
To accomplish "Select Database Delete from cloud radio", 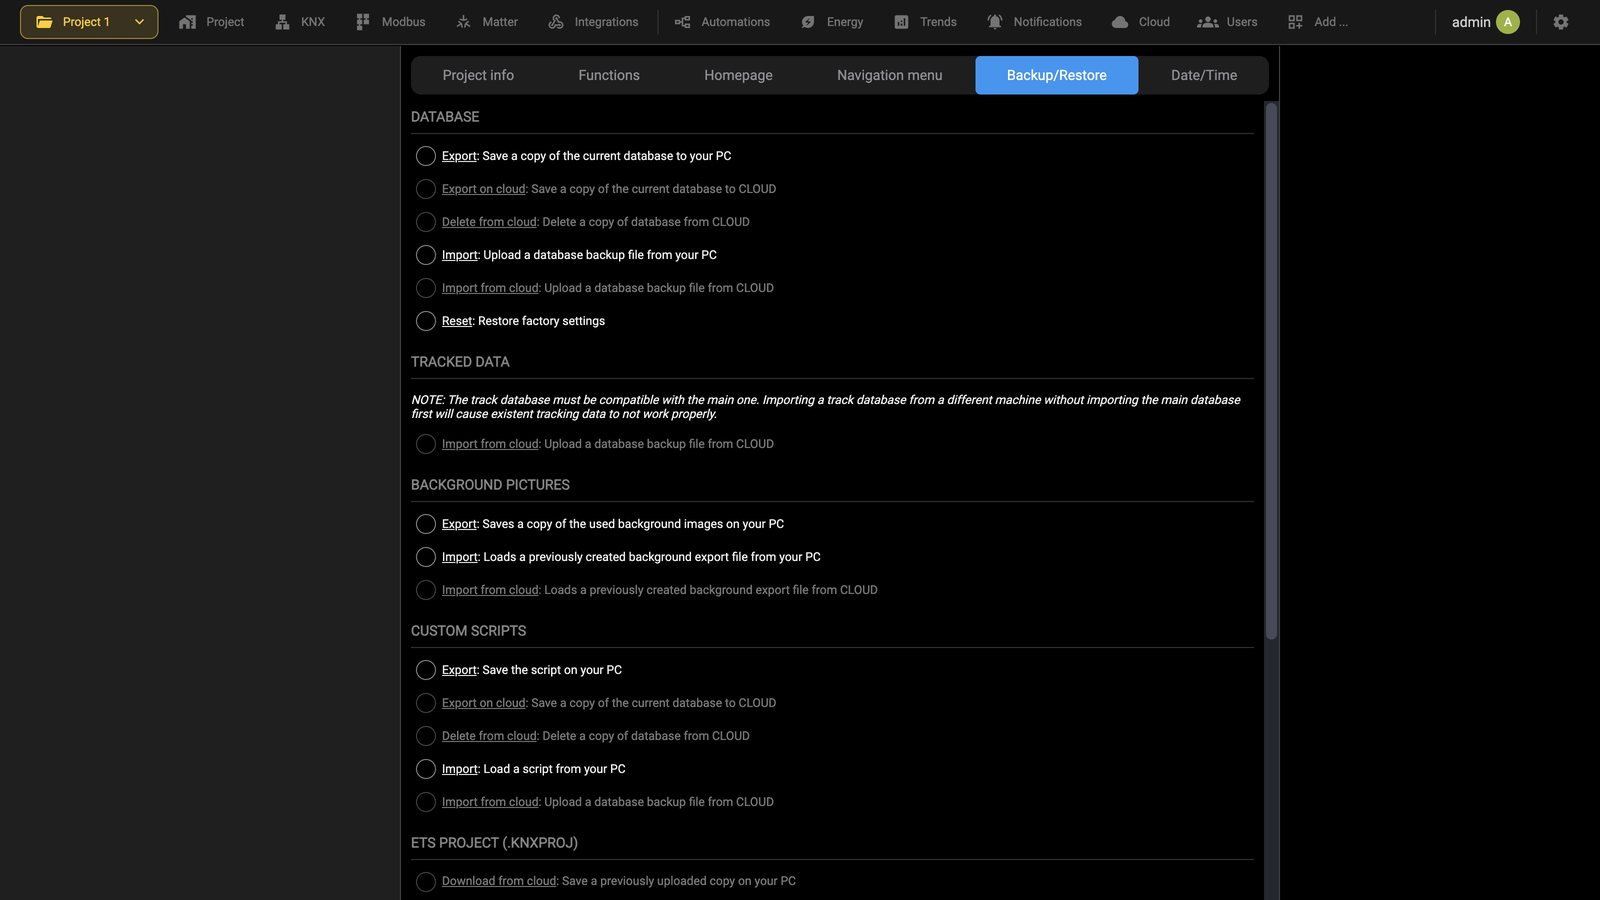I will pos(426,222).
